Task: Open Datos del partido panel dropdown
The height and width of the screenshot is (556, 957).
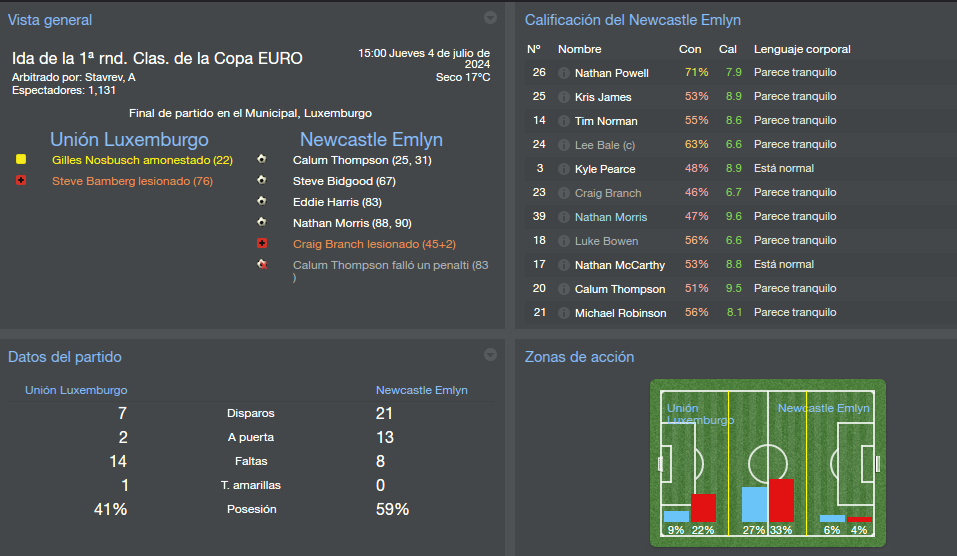Action: point(490,355)
